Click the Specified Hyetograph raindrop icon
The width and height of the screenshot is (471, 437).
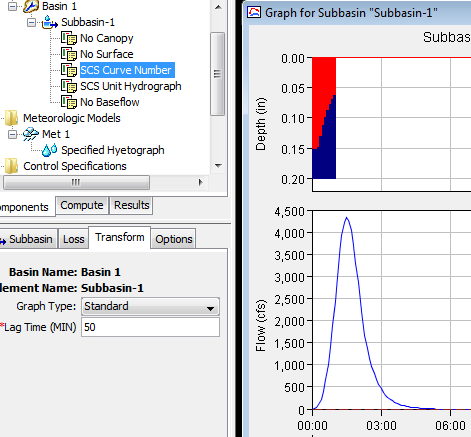(50, 150)
